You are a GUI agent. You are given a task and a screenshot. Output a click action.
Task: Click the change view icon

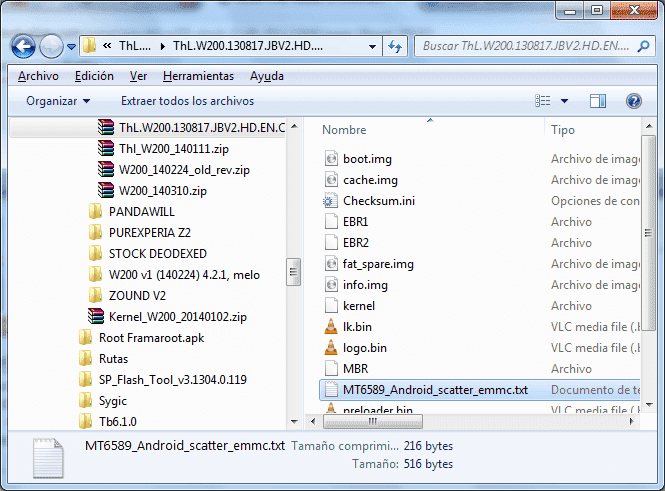543,101
